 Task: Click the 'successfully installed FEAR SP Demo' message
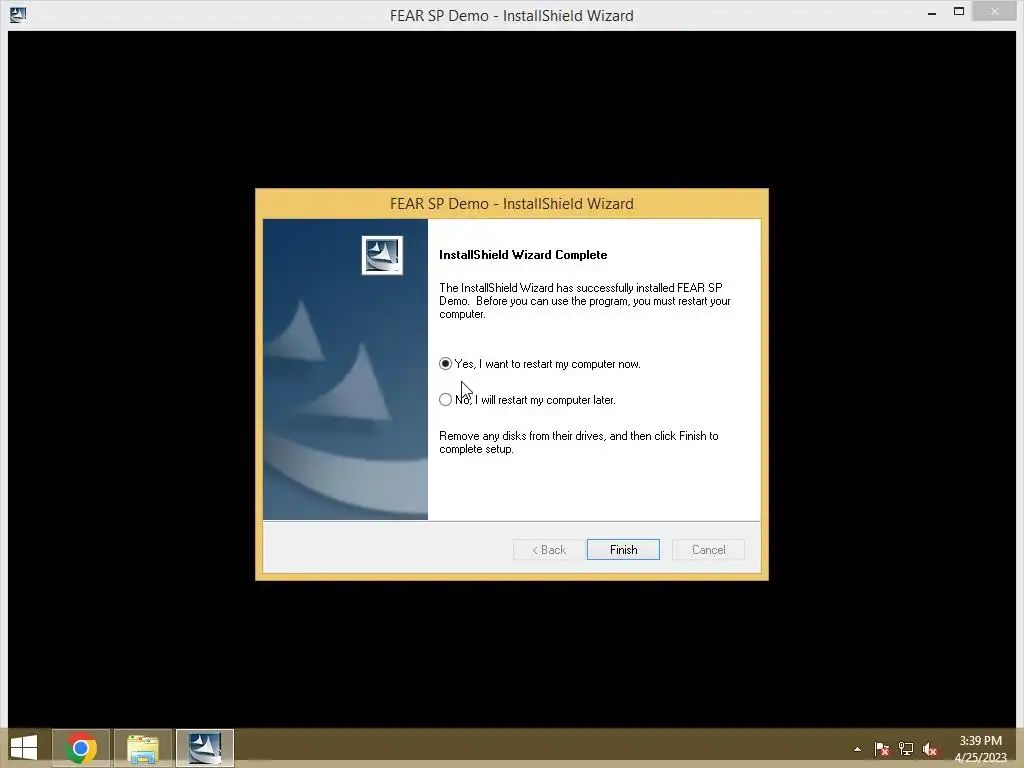(584, 300)
